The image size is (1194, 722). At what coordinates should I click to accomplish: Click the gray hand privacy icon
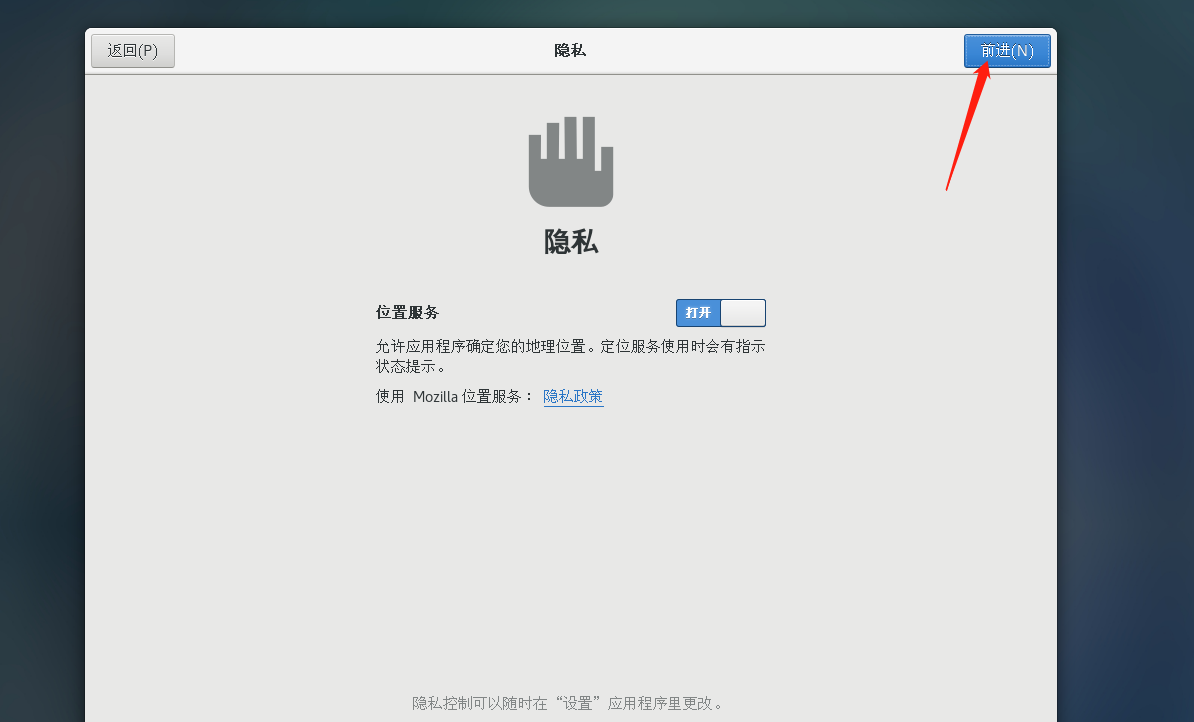click(571, 161)
